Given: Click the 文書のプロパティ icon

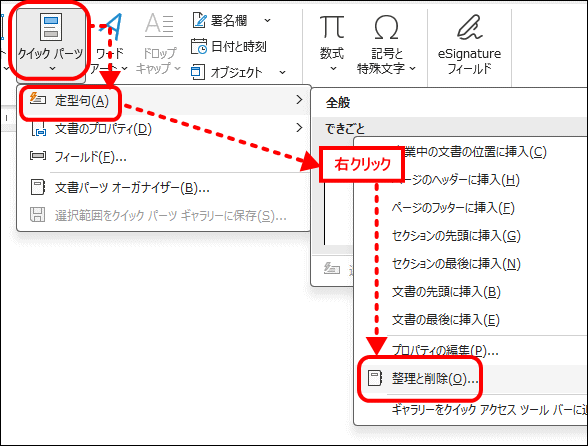Looking at the screenshot, I should [x=39, y=129].
